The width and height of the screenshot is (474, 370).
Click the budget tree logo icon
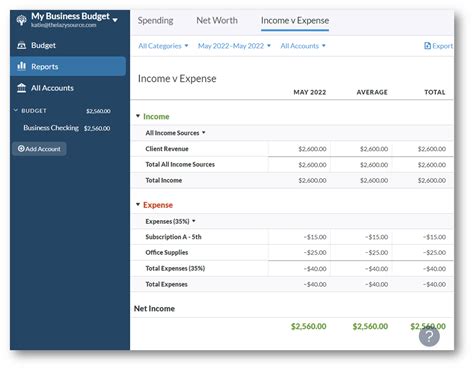tap(22, 20)
